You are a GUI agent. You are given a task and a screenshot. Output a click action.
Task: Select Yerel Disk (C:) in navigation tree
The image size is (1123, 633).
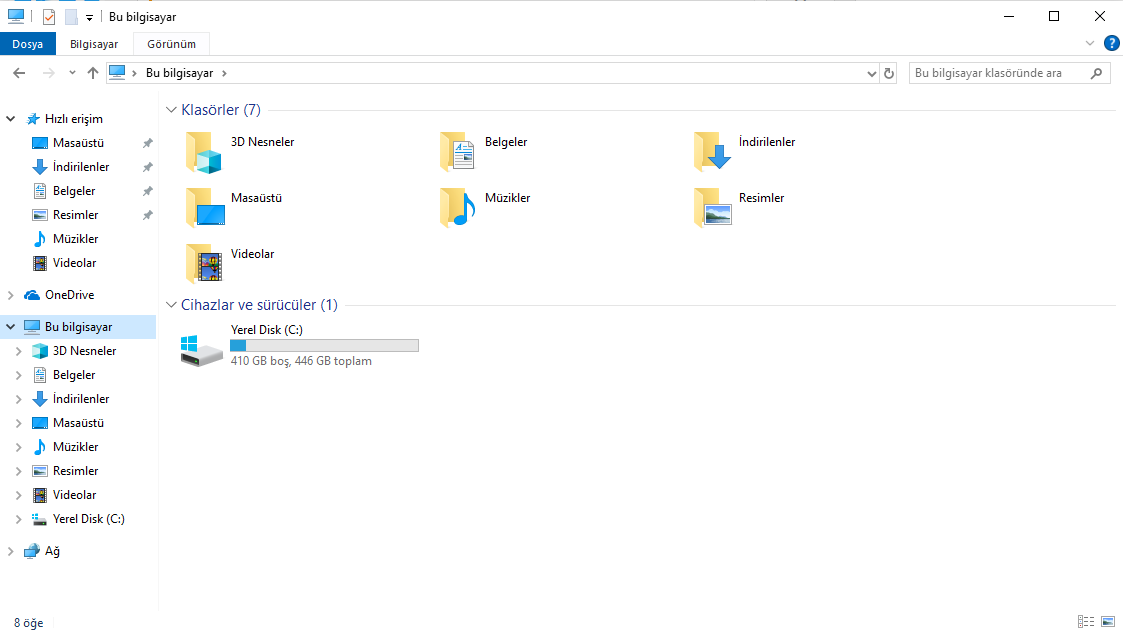tap(89, 519)
